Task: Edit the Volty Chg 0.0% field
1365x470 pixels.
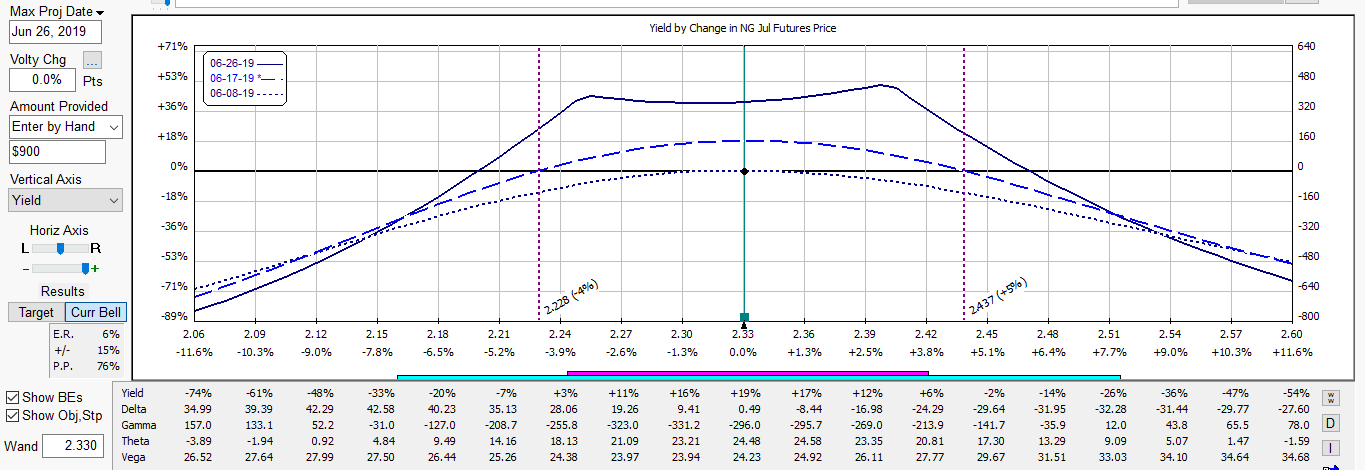Action: [x=42, y=80]
